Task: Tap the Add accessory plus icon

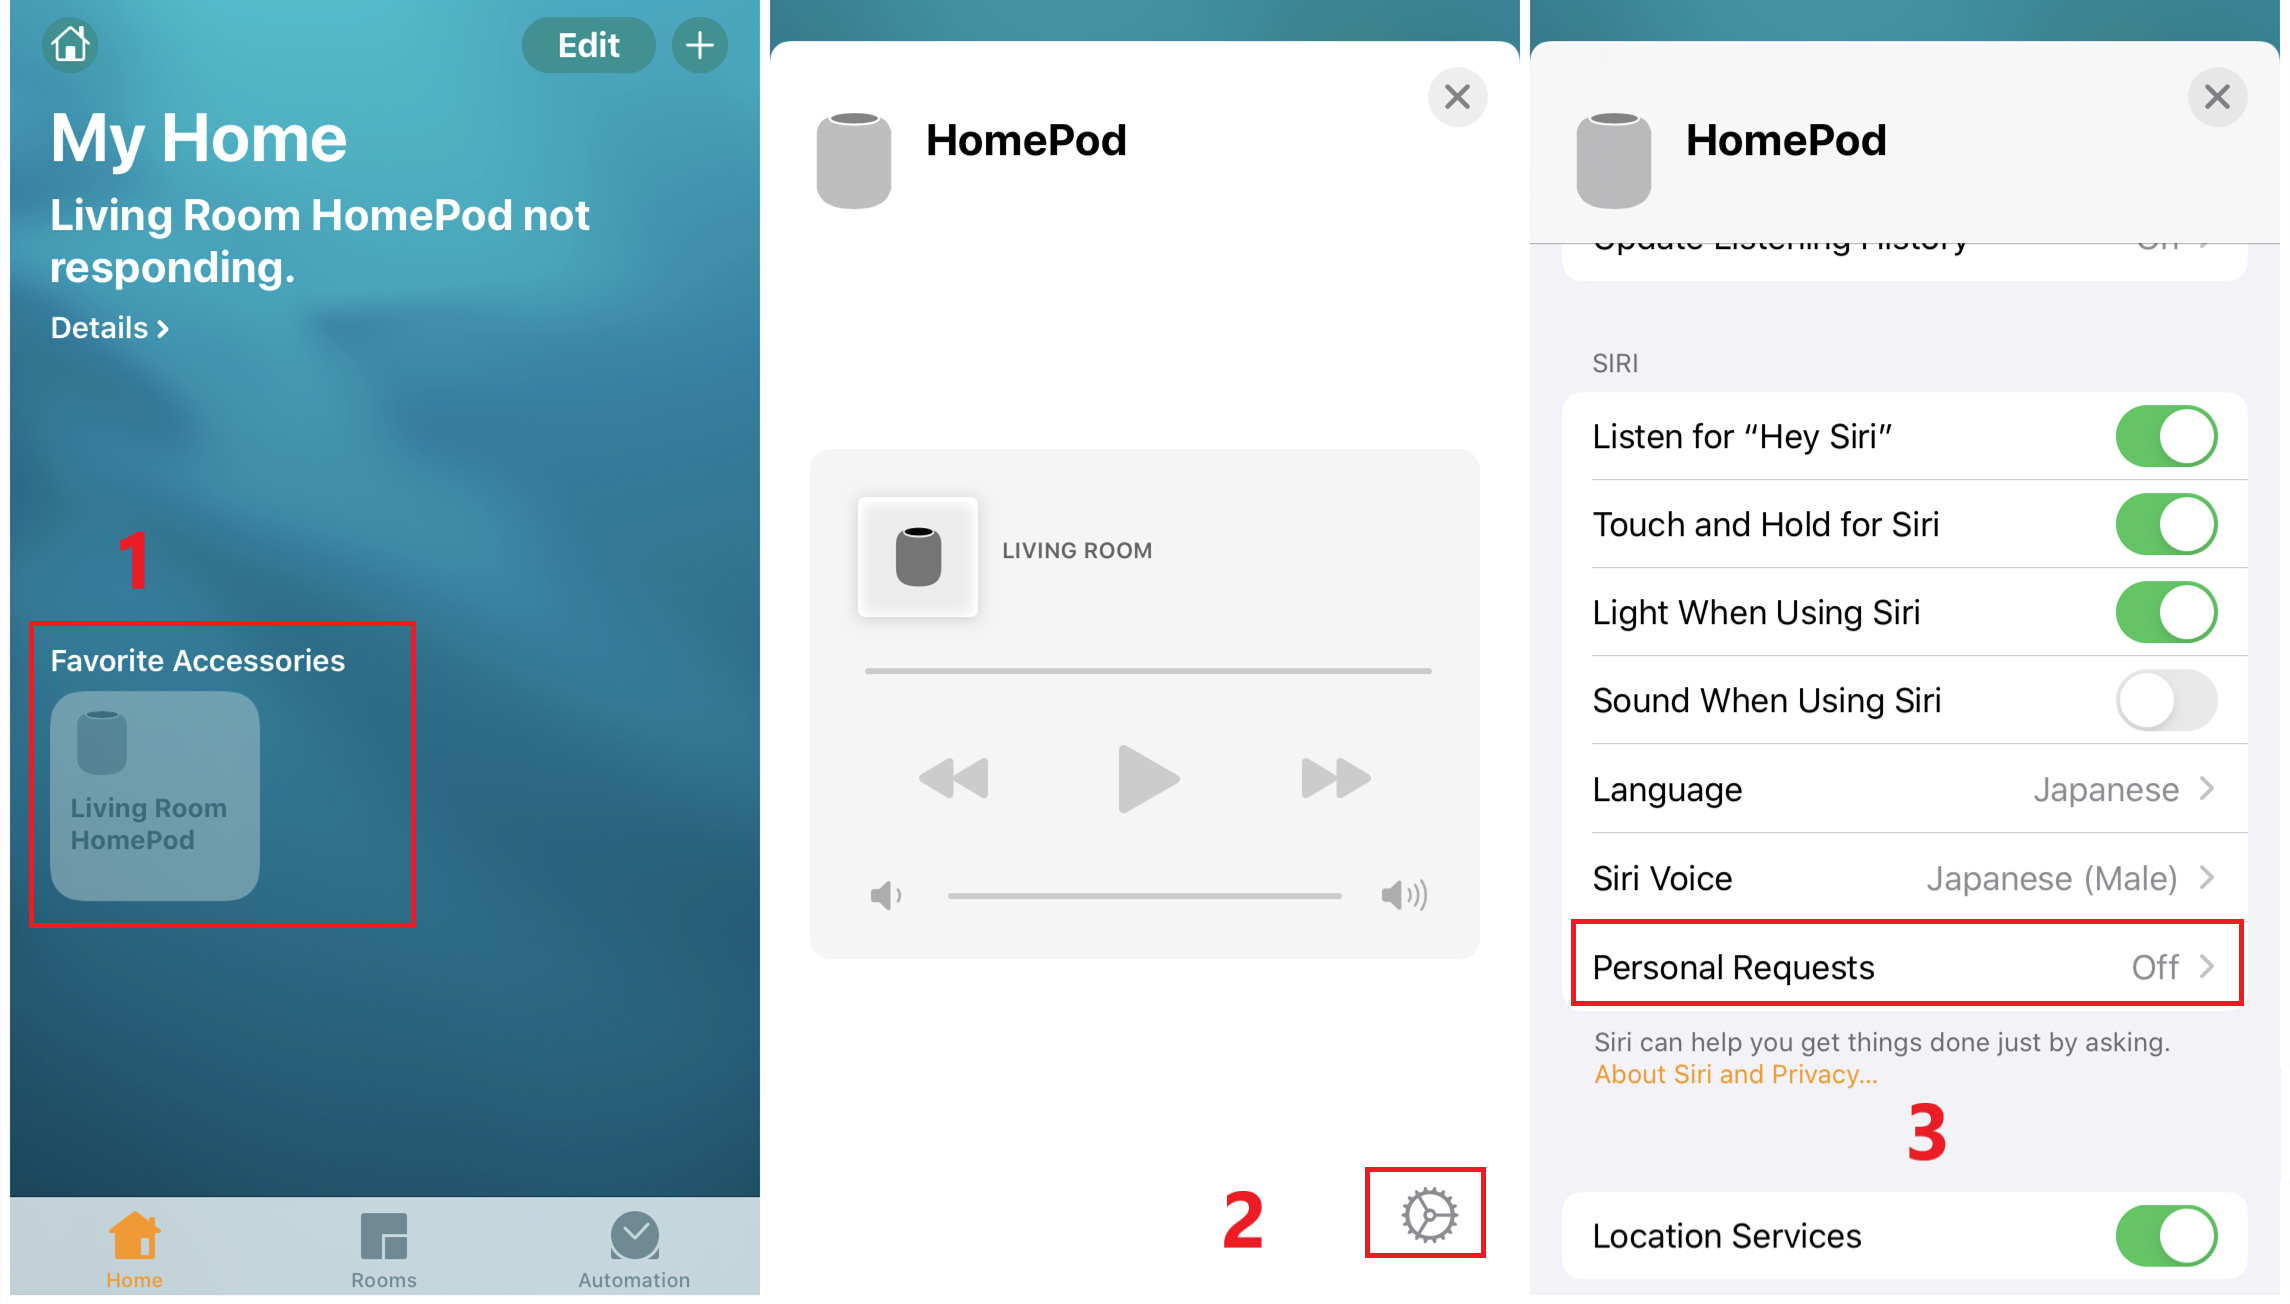Action: point(701,44)
